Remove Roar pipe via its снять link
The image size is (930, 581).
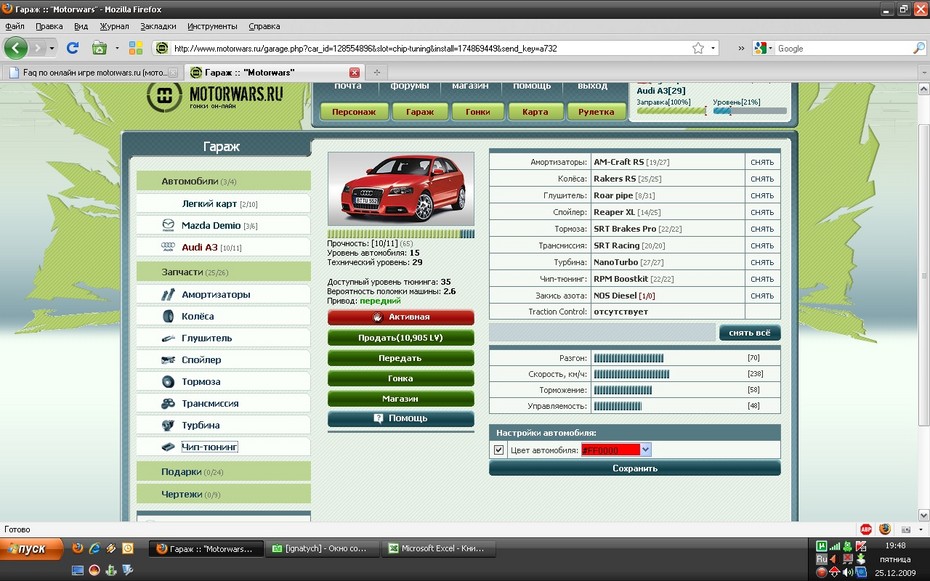click(x=762, y=195)
